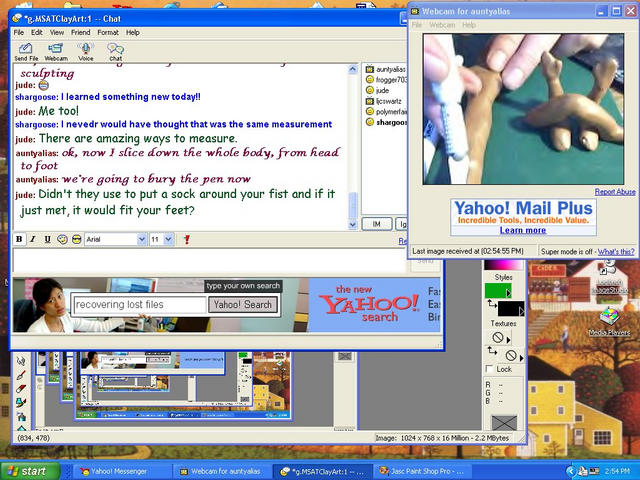Click the black background style swatch
The image size is (640, 480).
tap(509, 309)
